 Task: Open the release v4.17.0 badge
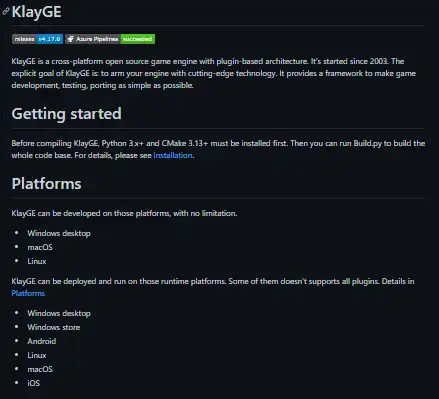(37, 39)
